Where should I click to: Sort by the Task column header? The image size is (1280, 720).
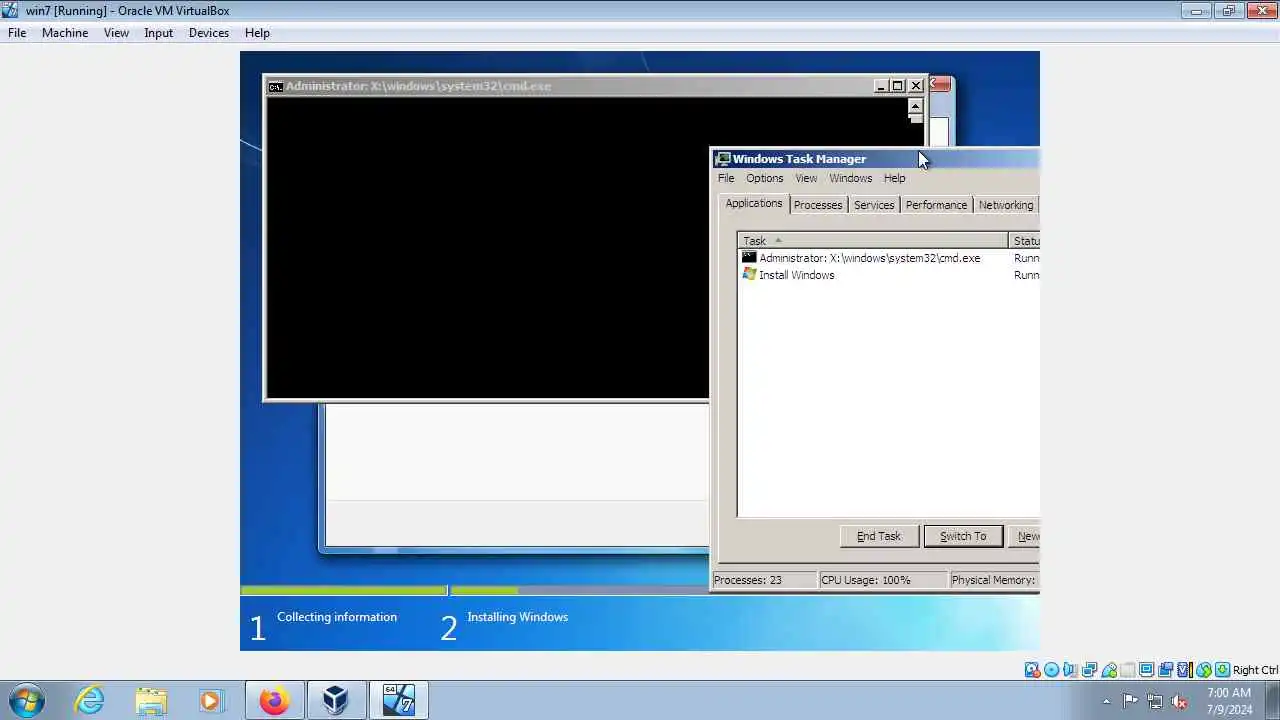coord(873,241)
